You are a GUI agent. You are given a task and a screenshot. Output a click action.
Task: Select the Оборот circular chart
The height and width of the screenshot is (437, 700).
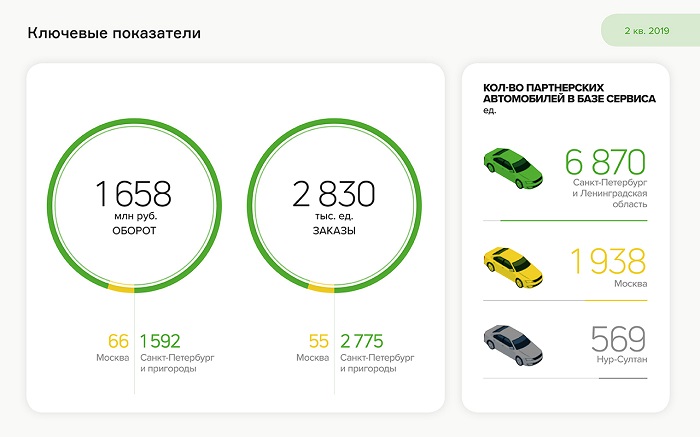(134, 207)
